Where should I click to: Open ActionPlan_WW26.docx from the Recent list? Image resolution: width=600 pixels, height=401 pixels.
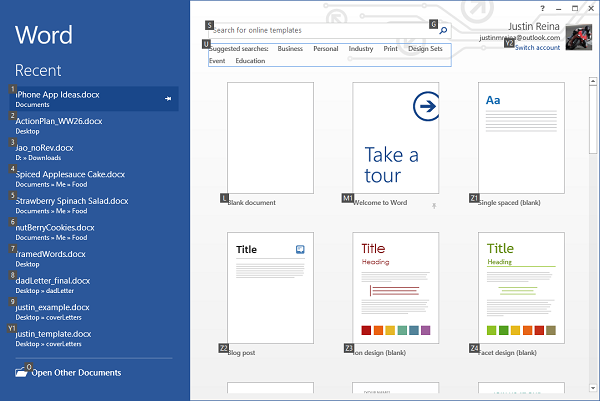[59, 120]
